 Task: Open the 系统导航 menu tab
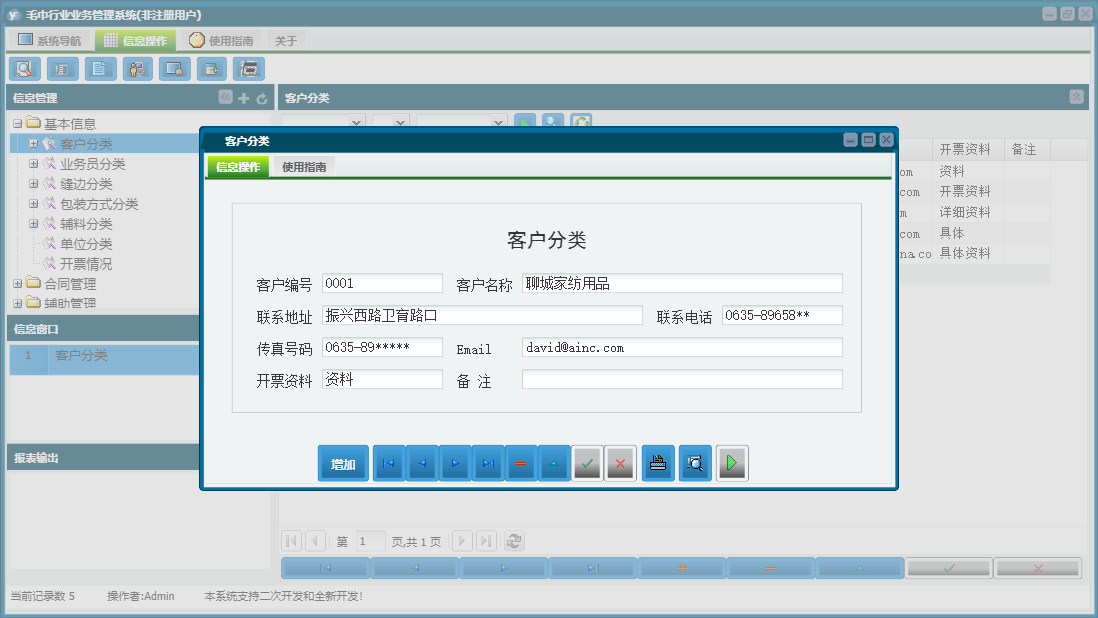50,41
